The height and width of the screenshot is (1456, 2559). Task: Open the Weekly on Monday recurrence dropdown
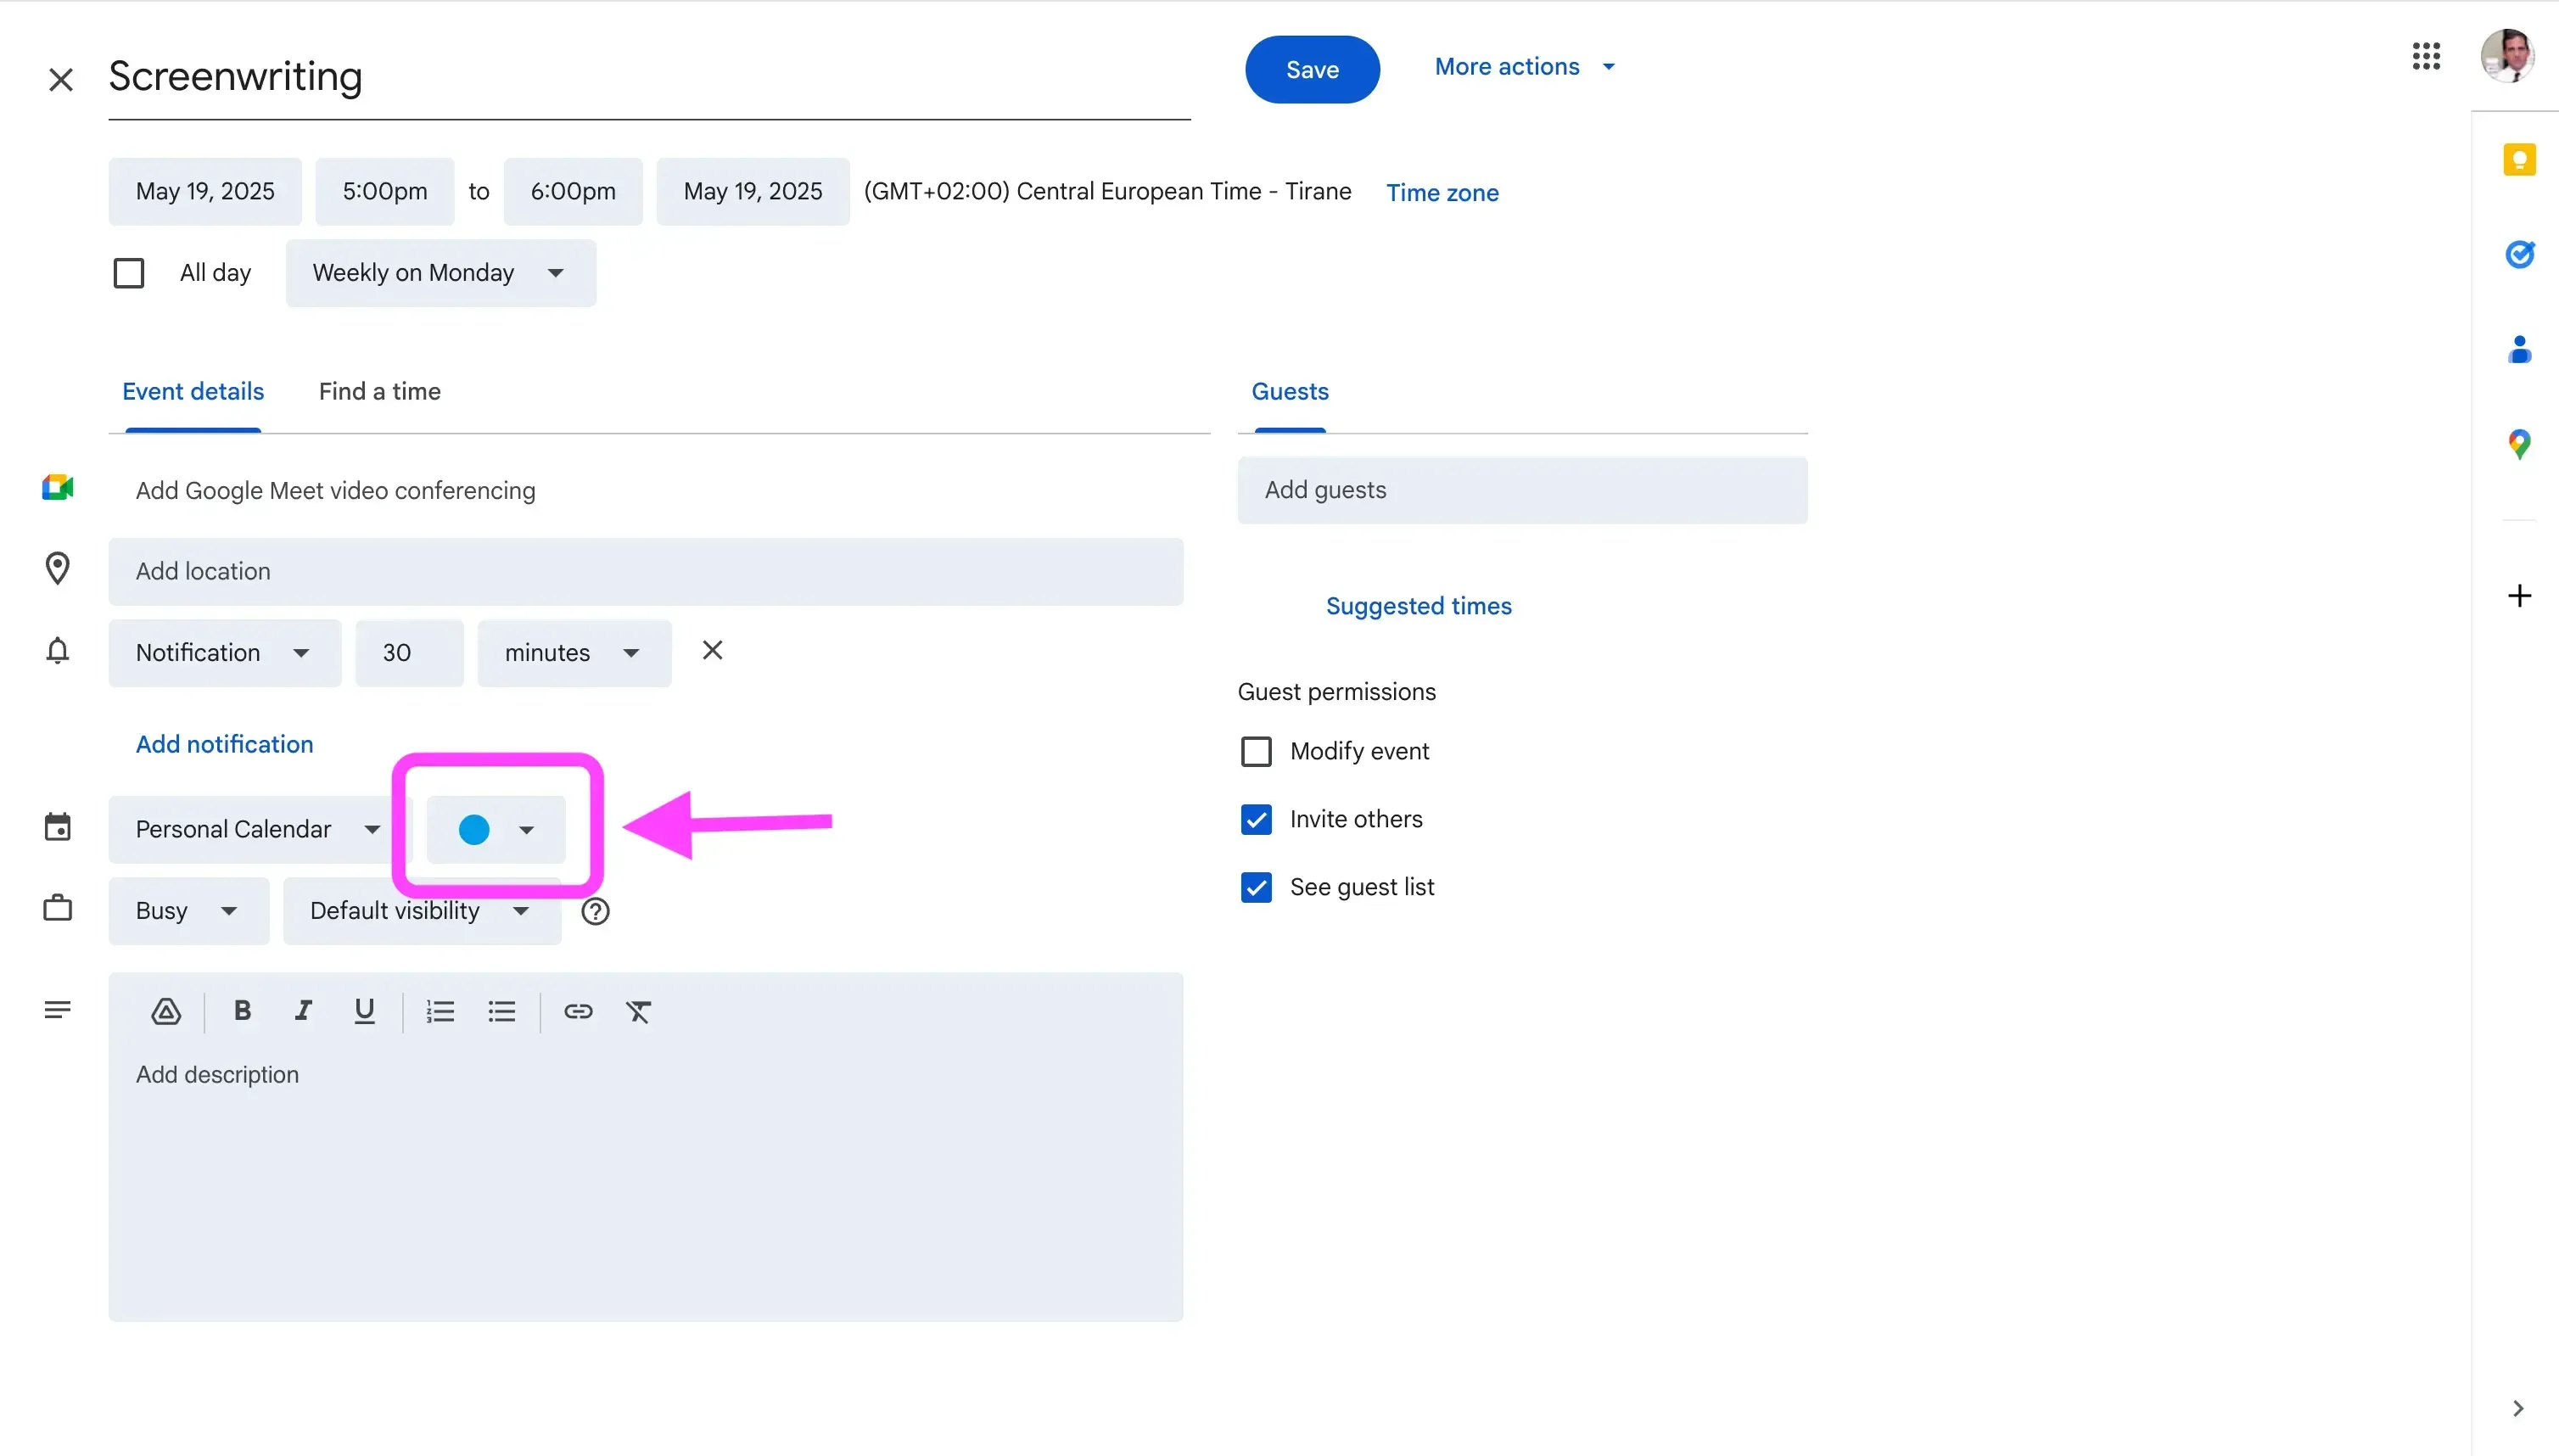440,272
